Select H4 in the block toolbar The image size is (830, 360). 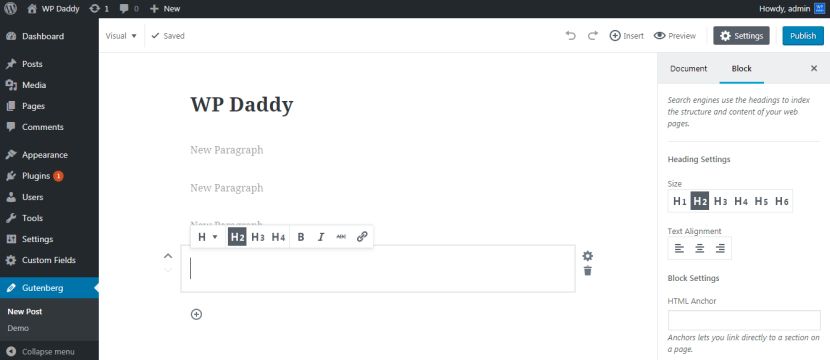(278, 237)
